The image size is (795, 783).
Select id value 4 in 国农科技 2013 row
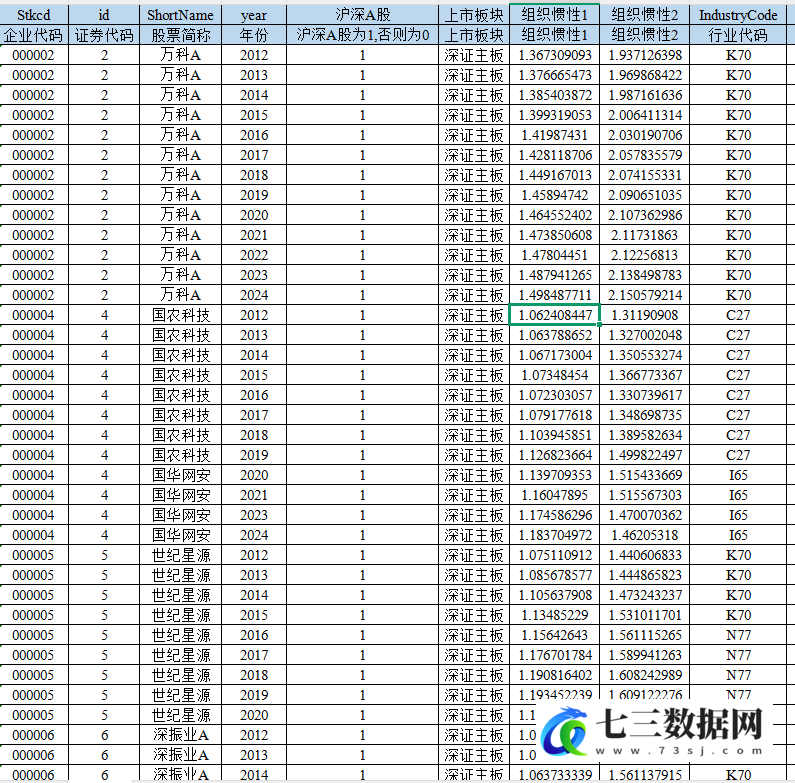tap(104, 335)
